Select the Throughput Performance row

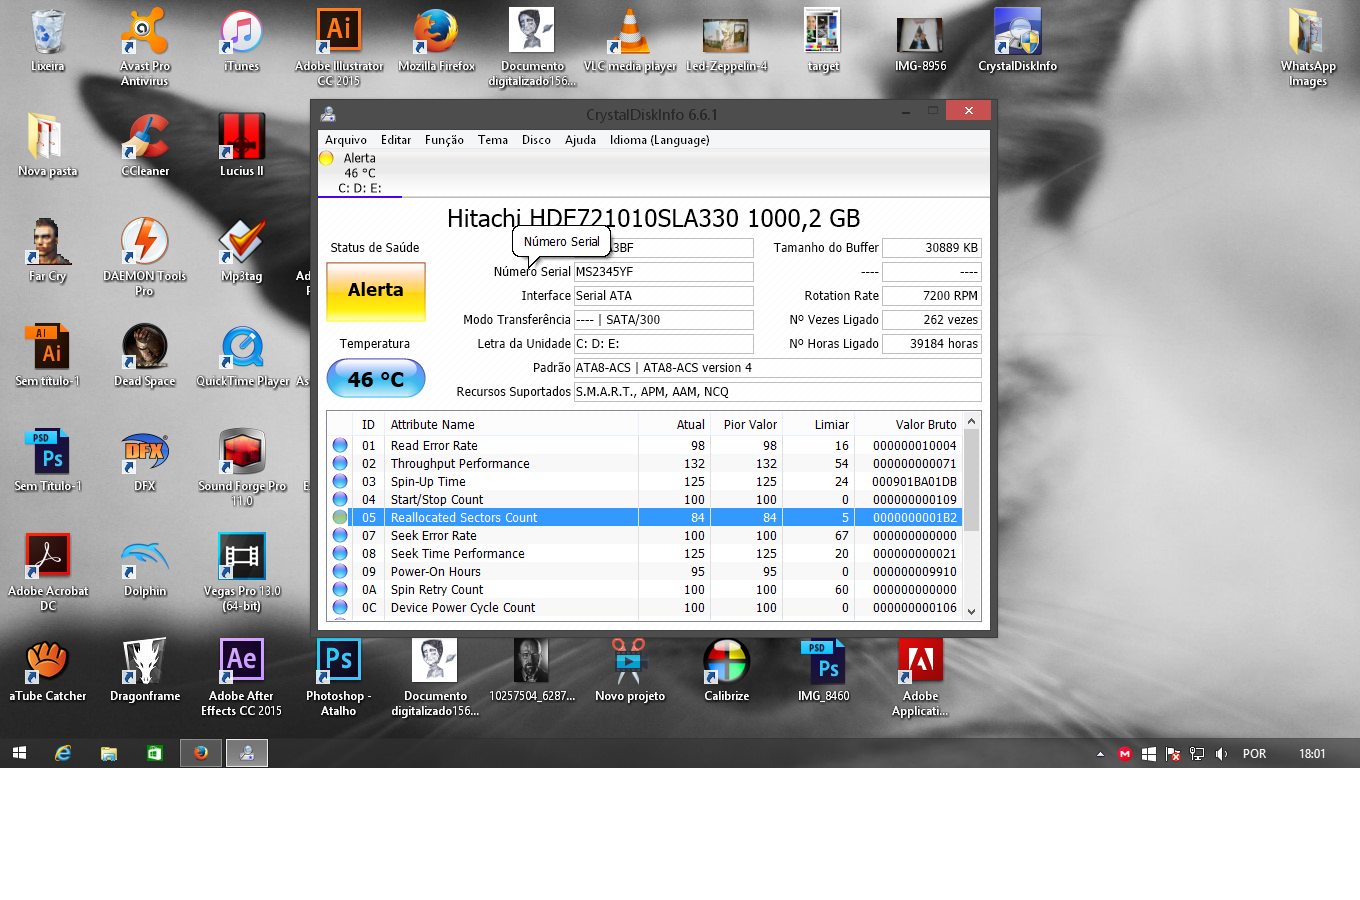coord(646,464)
